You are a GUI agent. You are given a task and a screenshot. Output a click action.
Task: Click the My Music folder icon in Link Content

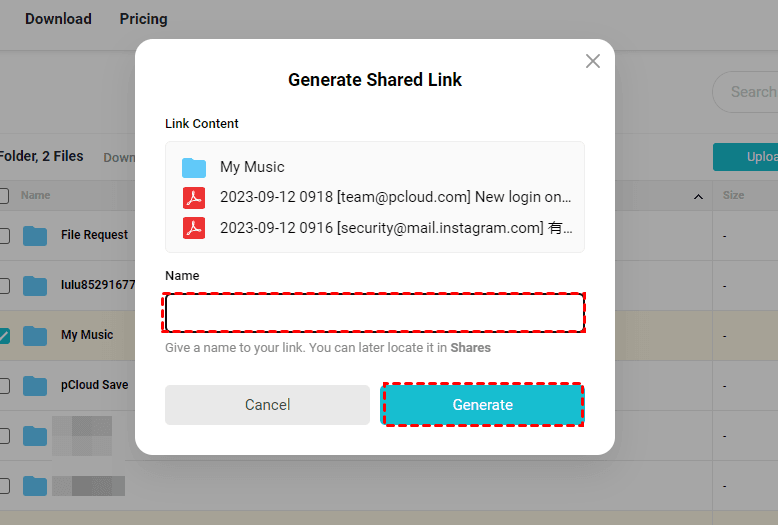194,167
